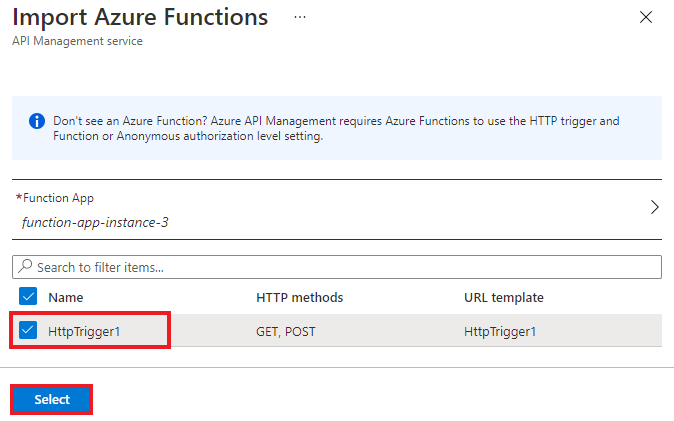Viewport: 674px width, 421px height.
Task: Click the HTTP trigger info message text
Action: coord(336,129)
